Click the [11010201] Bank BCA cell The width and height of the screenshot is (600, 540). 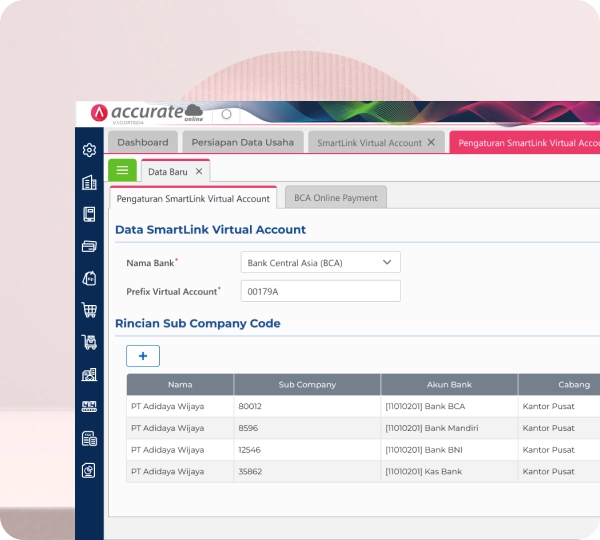point(449,406)
